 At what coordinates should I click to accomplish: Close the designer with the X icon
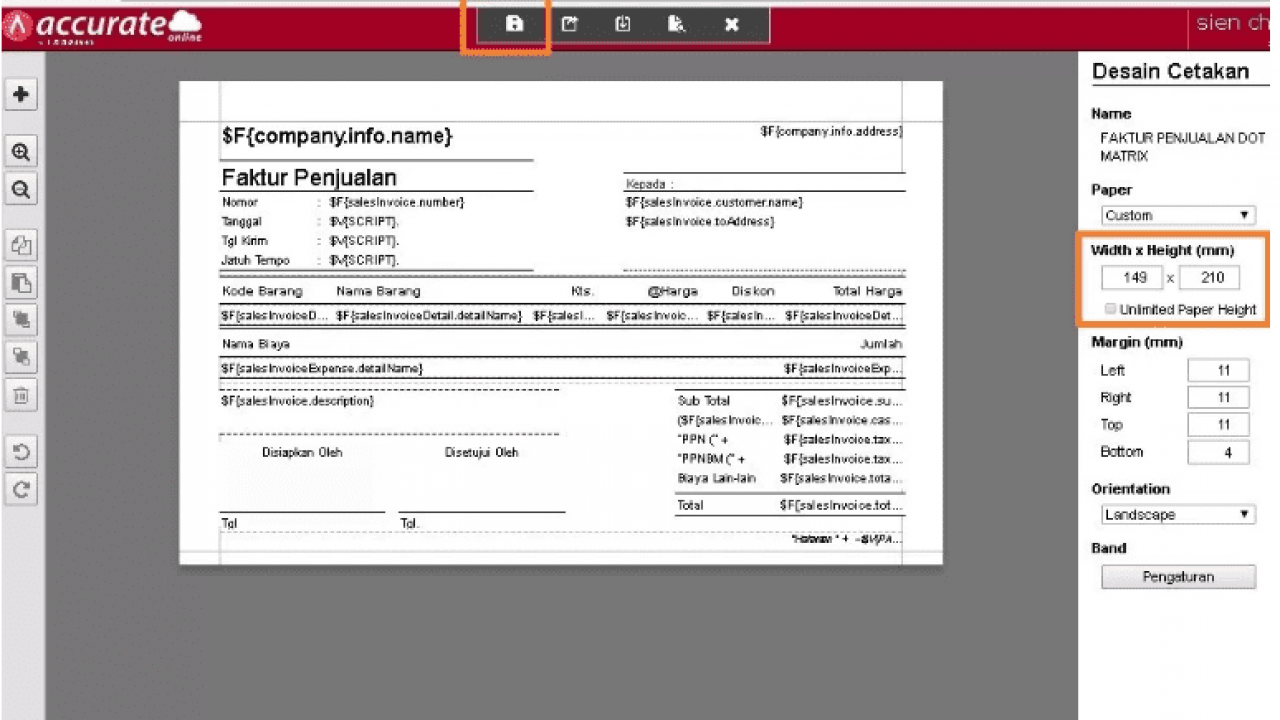coord(731,24)
